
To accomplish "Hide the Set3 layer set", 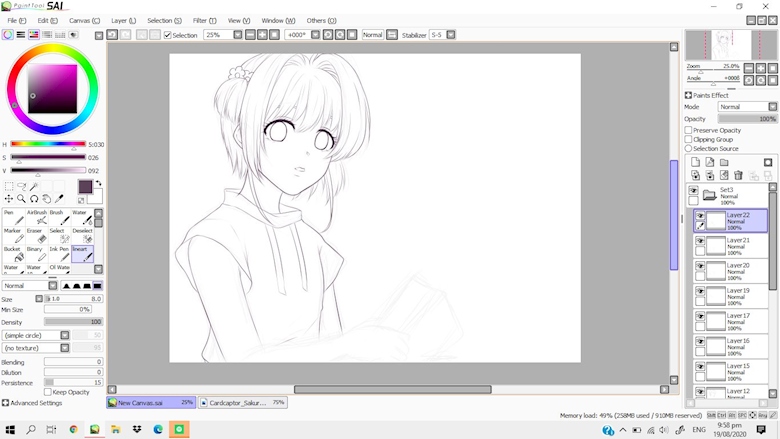I will pyautogui.click(x=693, y=190).
